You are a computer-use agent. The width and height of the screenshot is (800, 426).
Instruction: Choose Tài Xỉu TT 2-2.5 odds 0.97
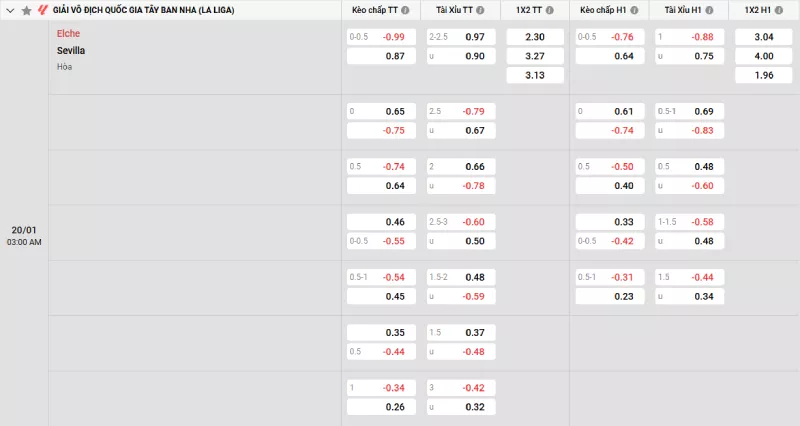point(458,37)
